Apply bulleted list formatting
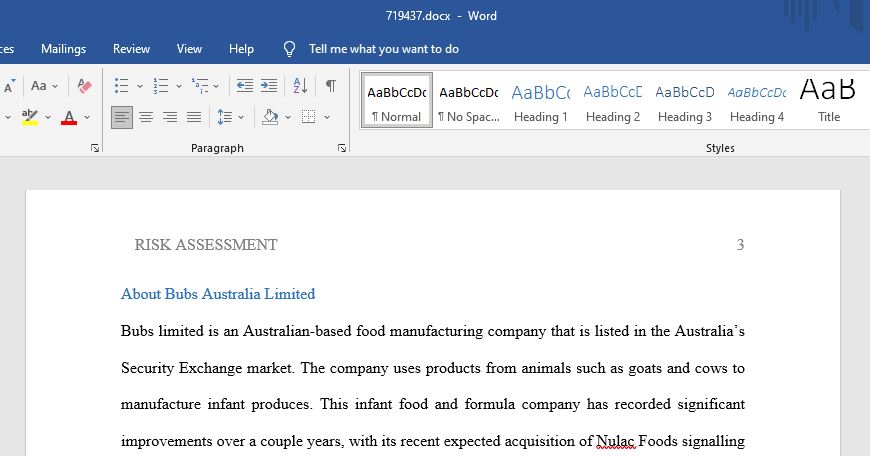Viewport: 870px width, 456px height. click(x=122, y=85)
